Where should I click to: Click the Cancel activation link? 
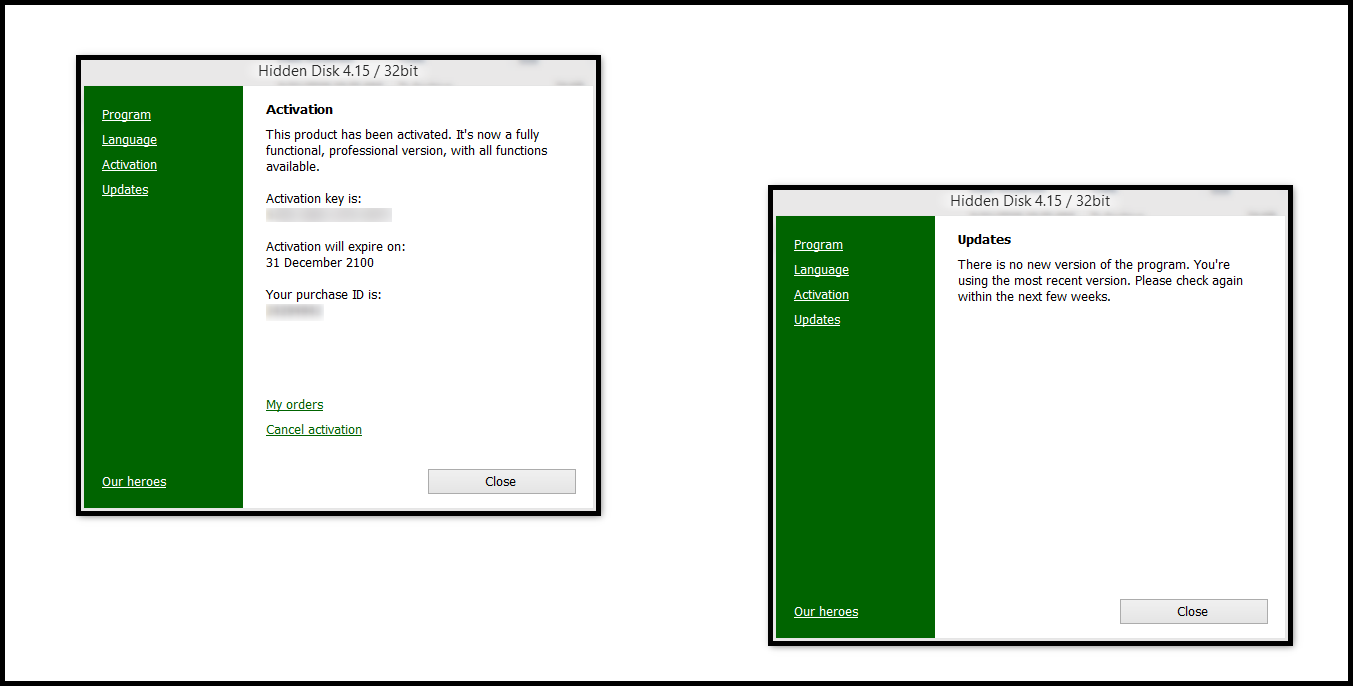[x=314, y=430]
